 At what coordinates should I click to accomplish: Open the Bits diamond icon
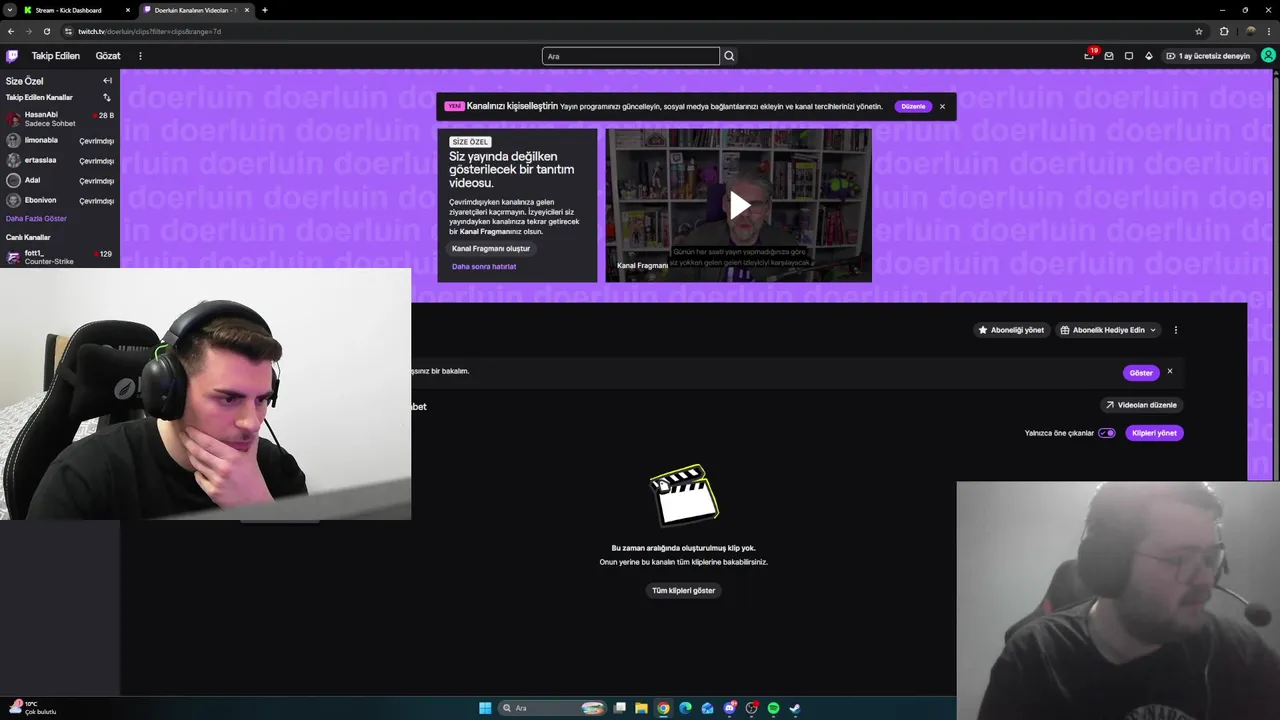(x=1148, y=56)
